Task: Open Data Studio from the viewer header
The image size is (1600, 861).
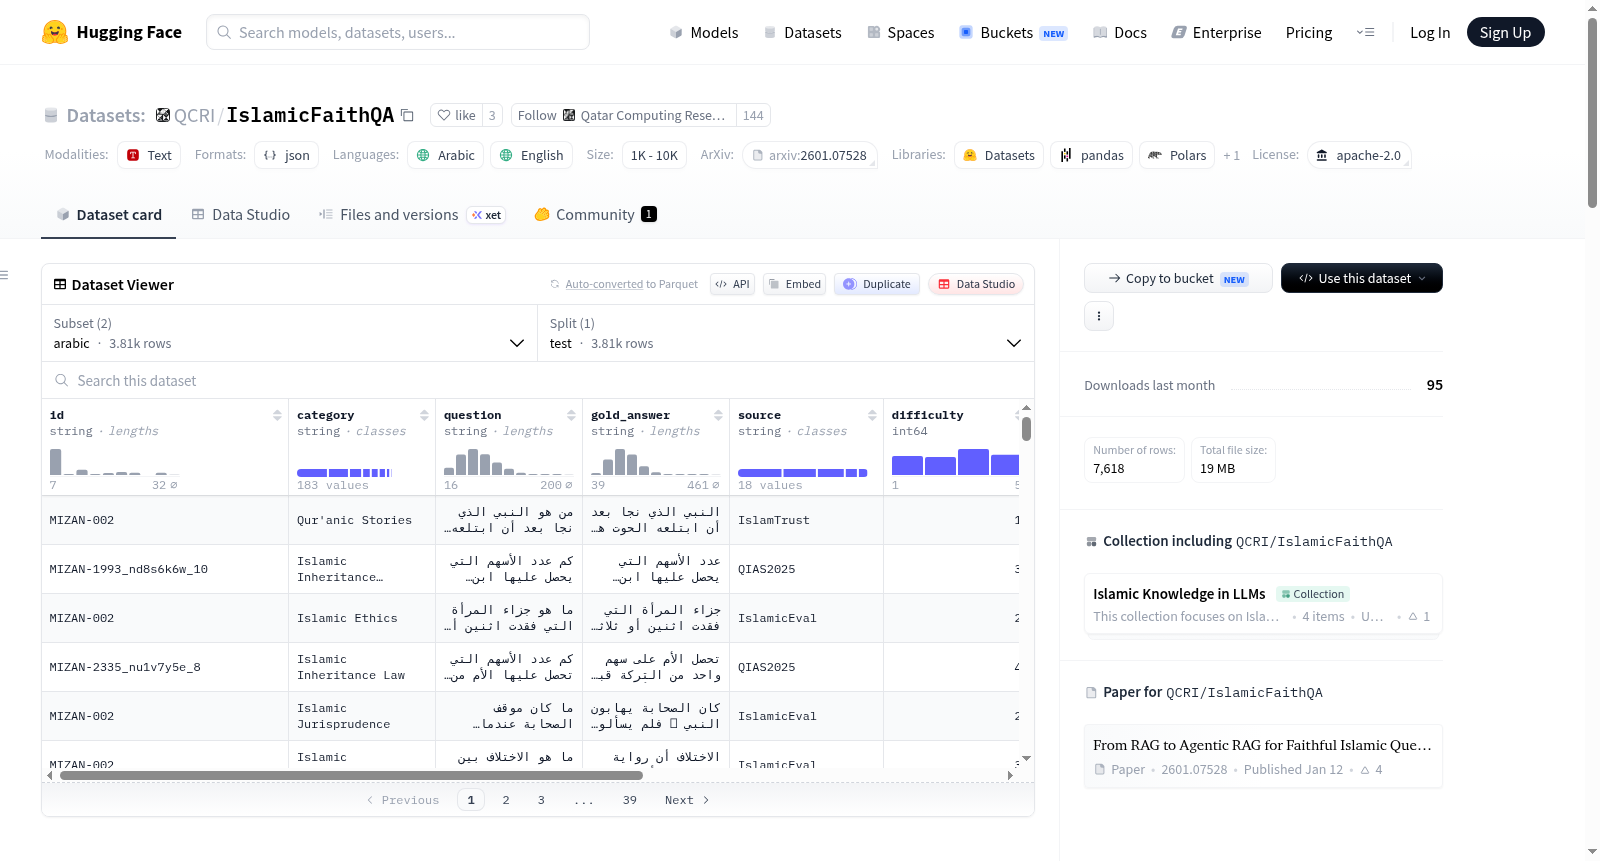Action: [976, 284]
